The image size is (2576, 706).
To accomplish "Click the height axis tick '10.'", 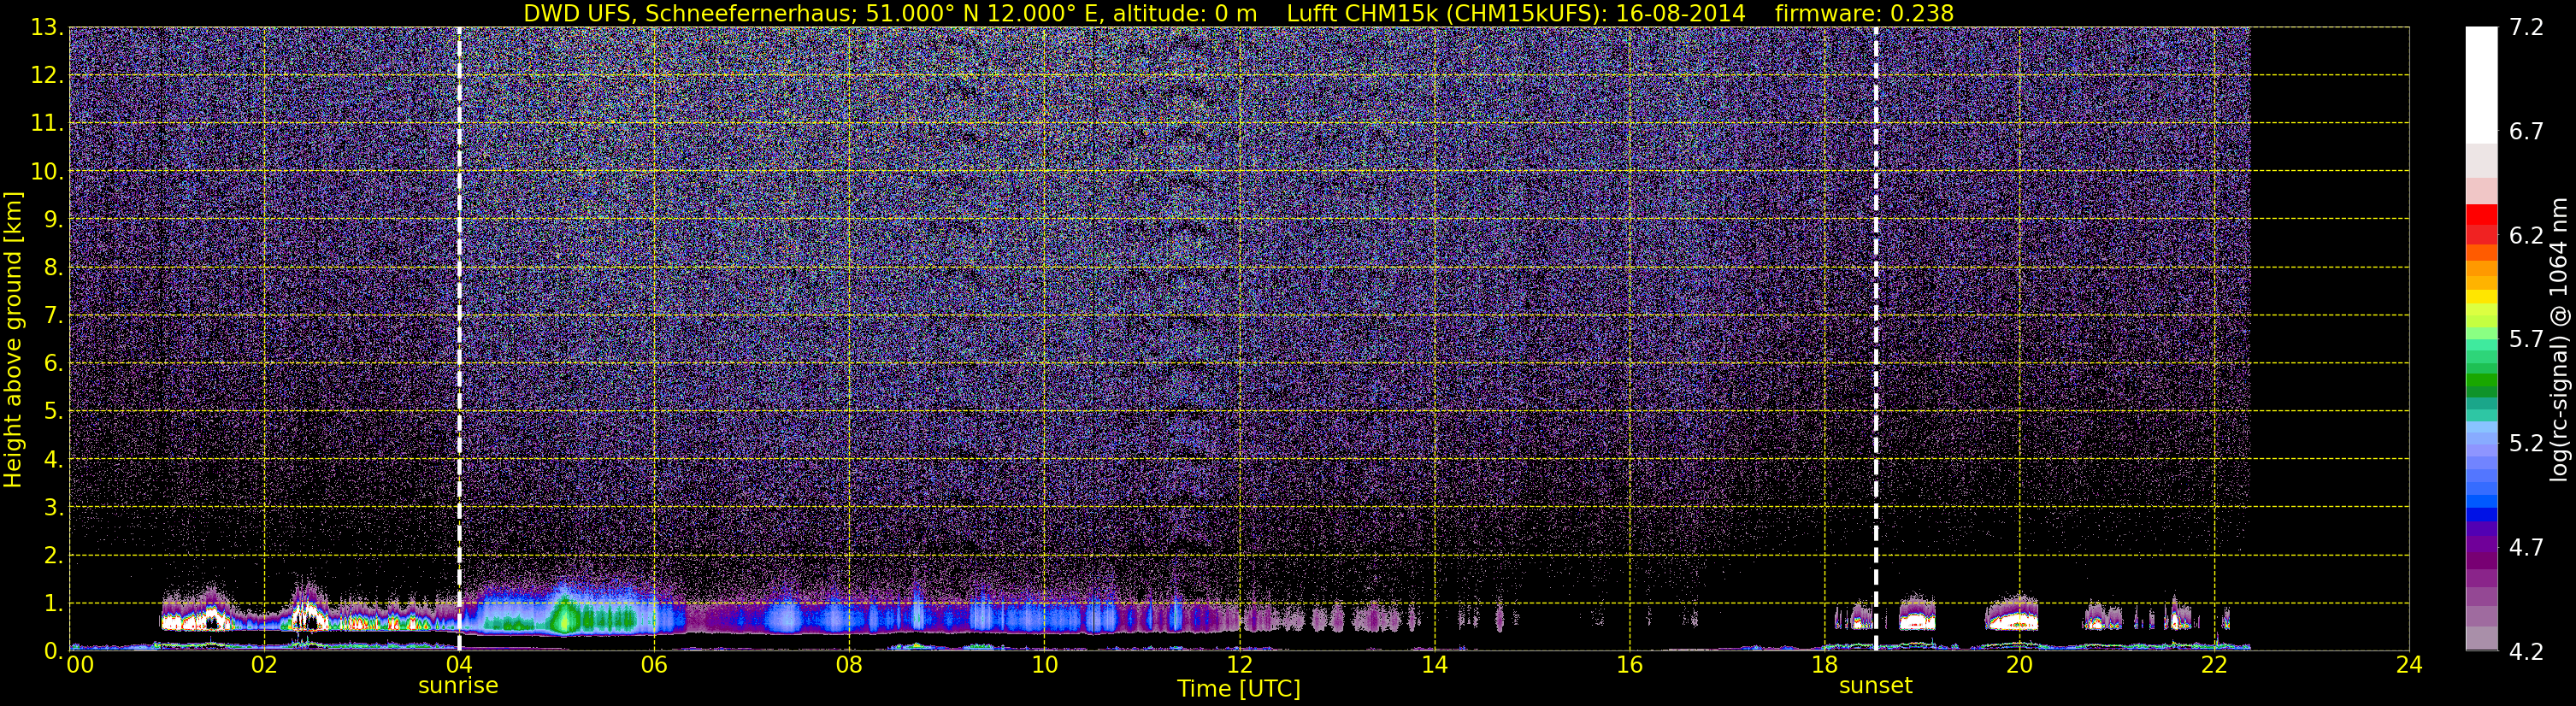I will click(47, 171).
